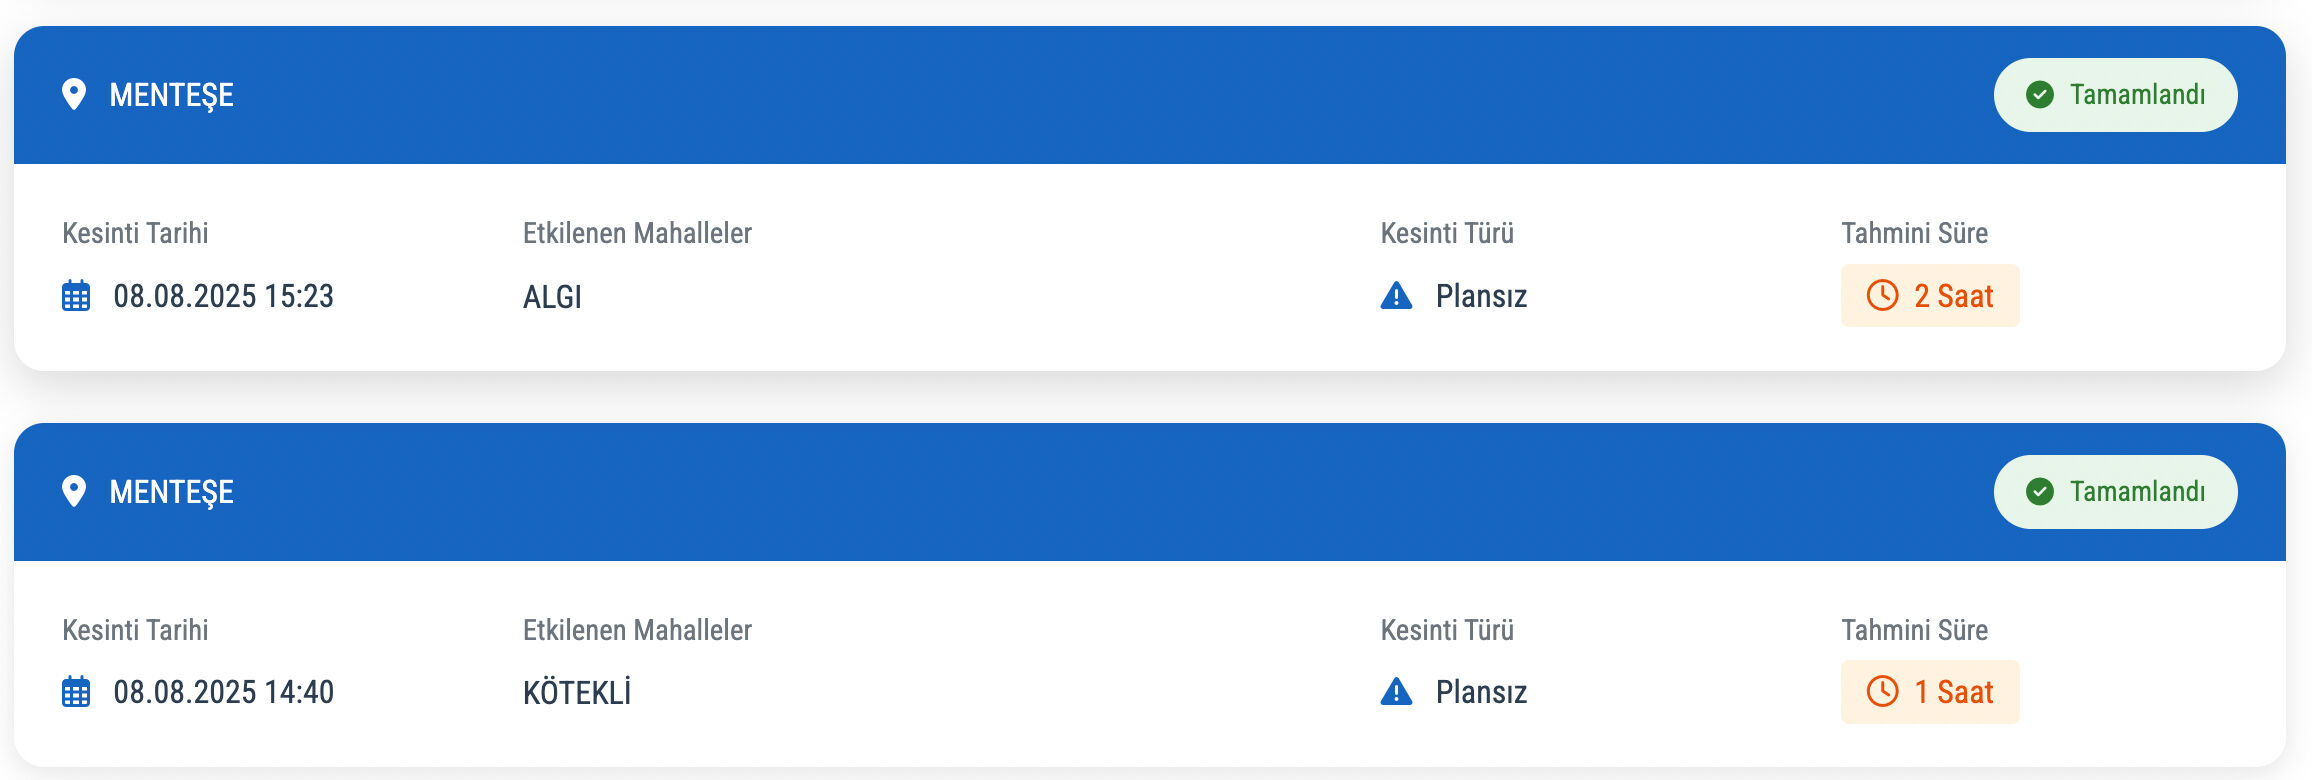Click the green checkmark in first Tamamlandı badge
The image size is (2312, 780).
(2040, 95)
